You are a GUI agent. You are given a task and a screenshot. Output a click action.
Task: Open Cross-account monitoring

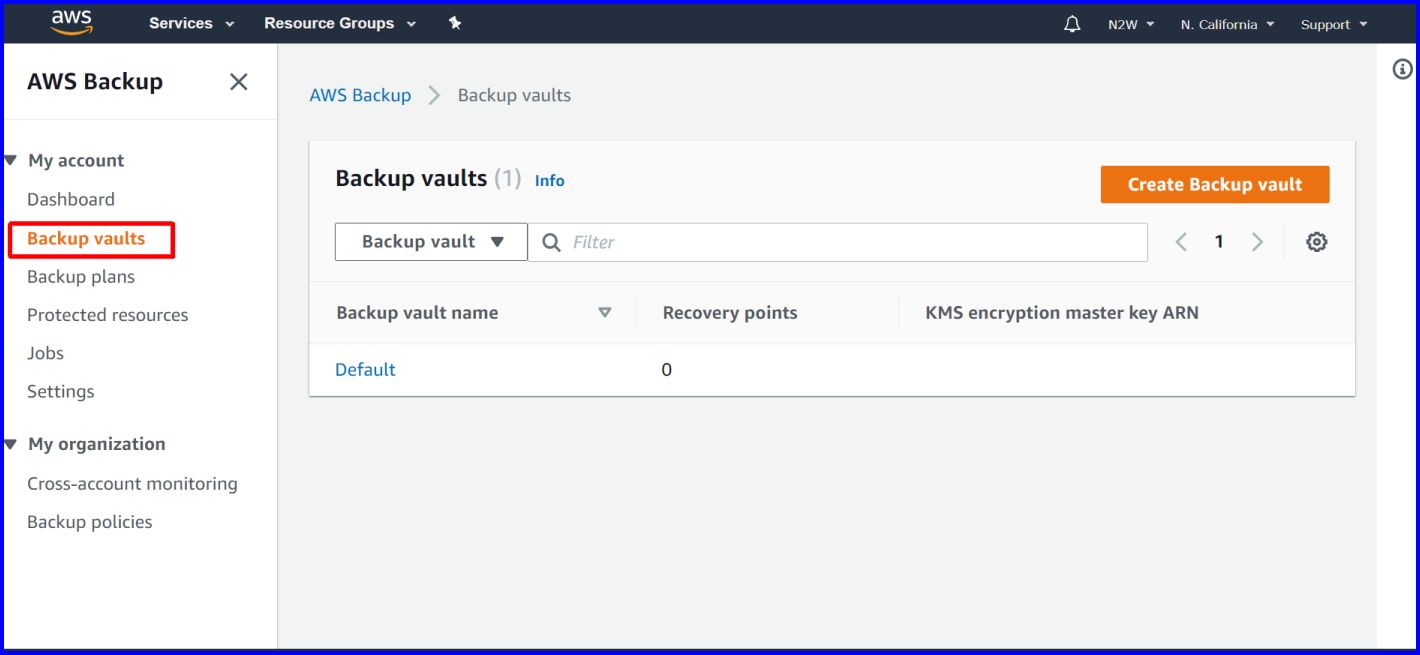coord(132,484)
